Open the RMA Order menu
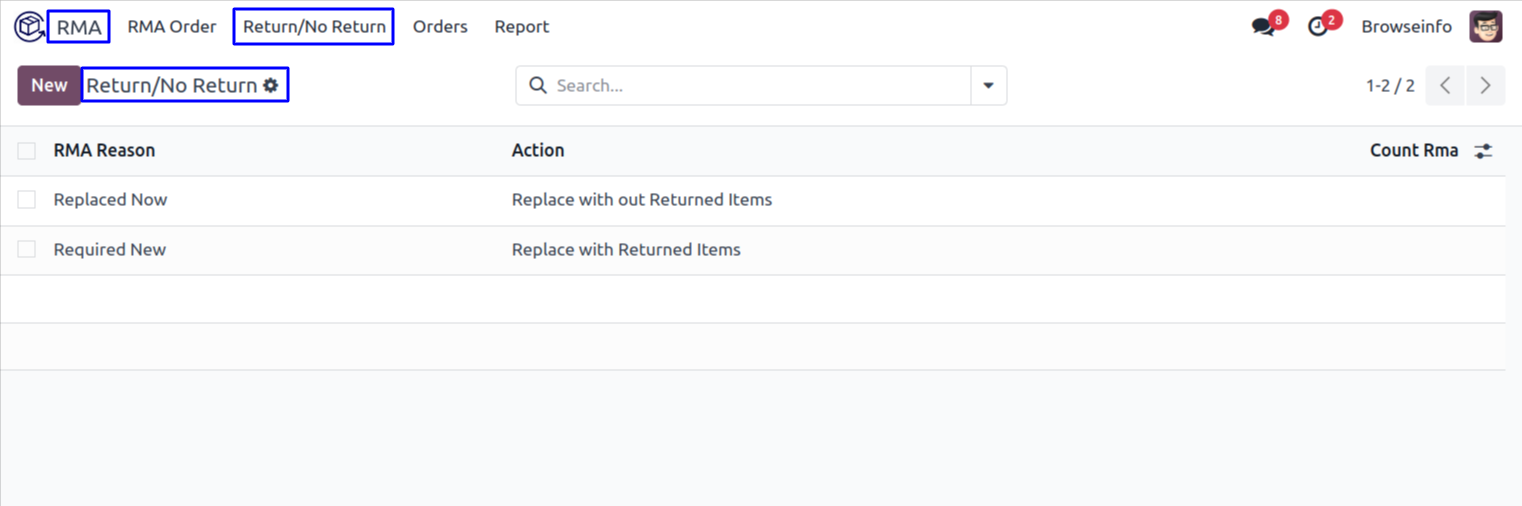This screenshot has width=1522, height=506. click(172, 27)
